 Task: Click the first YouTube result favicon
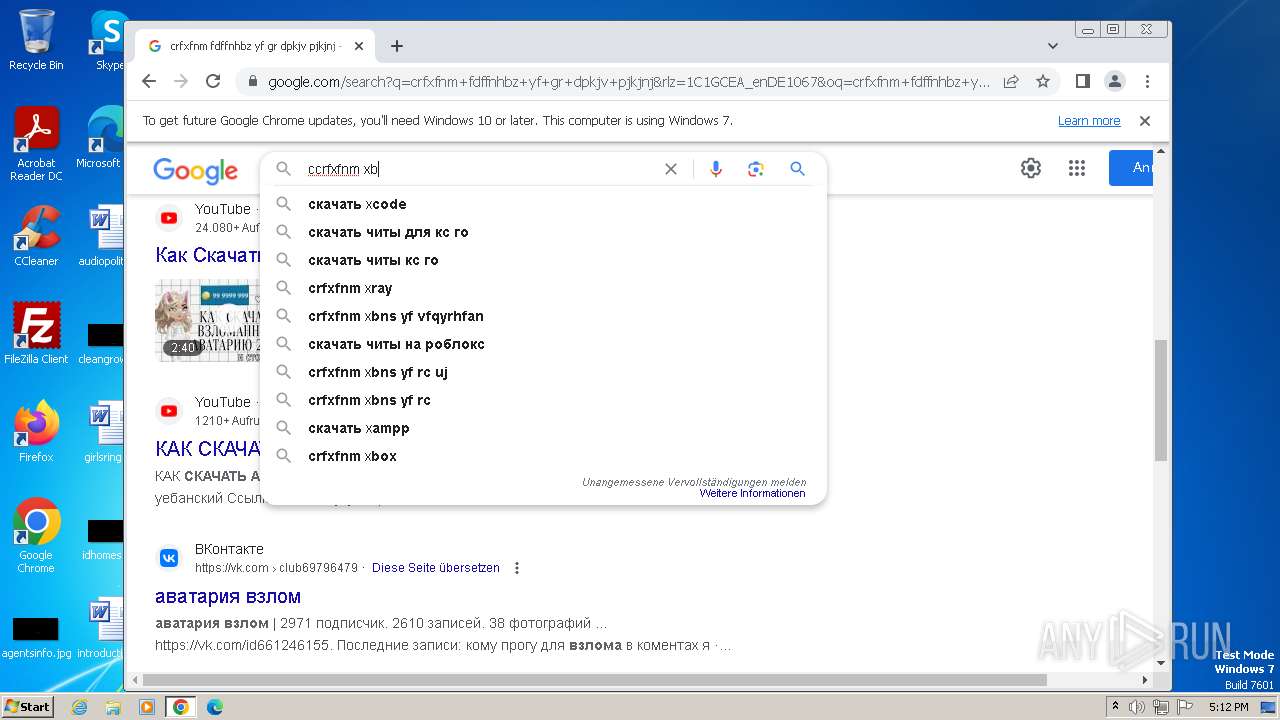coord(169,217)
